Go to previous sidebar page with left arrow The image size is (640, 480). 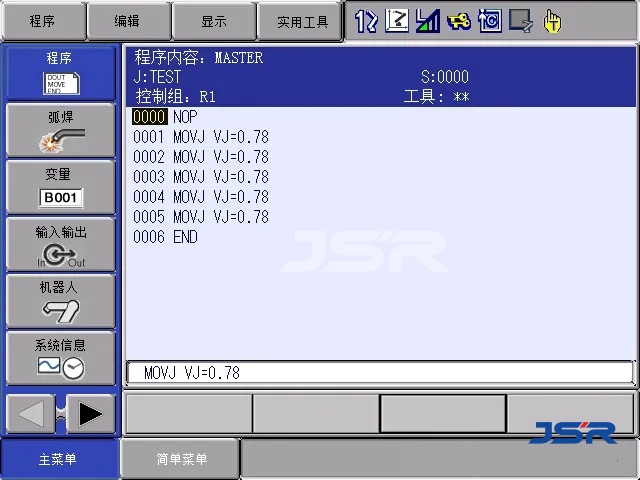click(31, 414)
